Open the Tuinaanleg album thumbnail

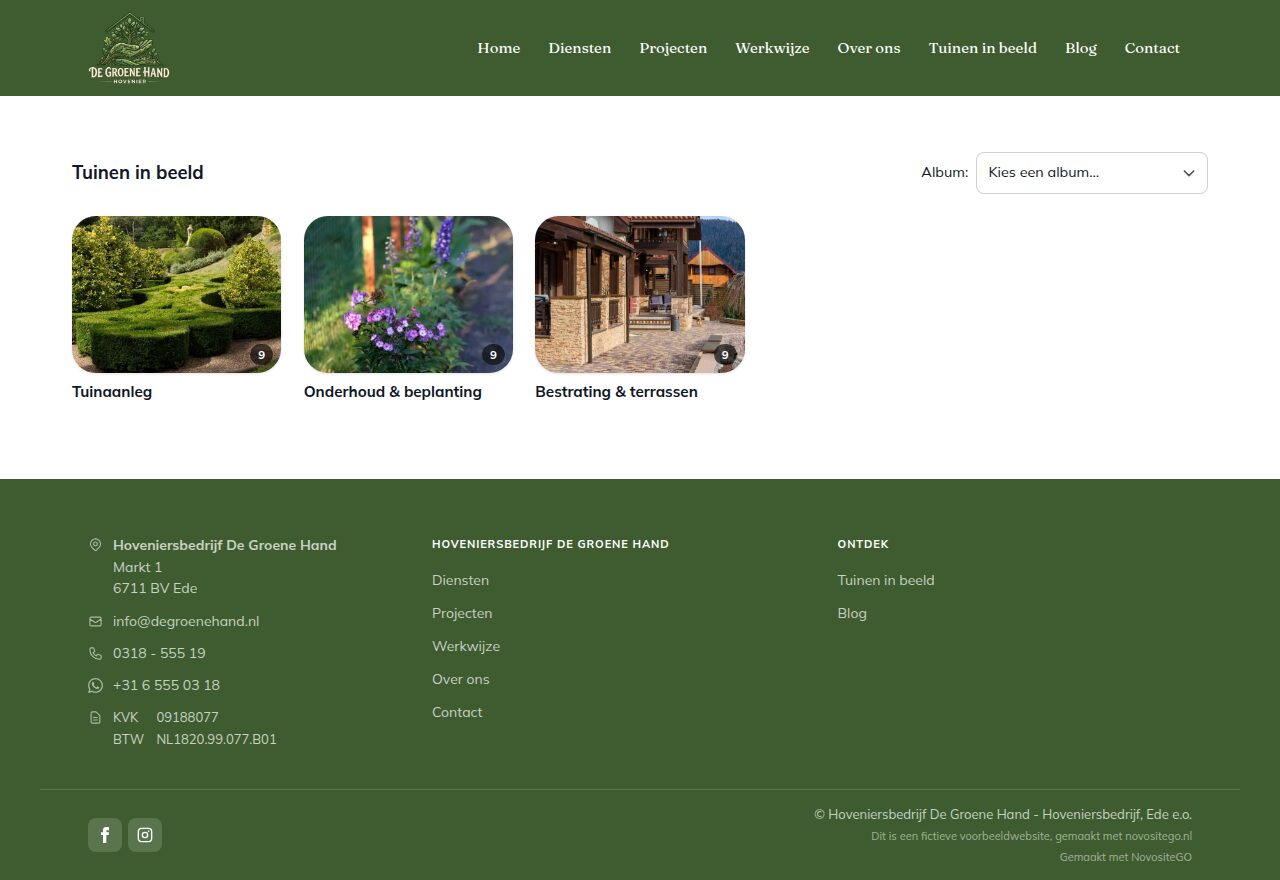(176, 295)
